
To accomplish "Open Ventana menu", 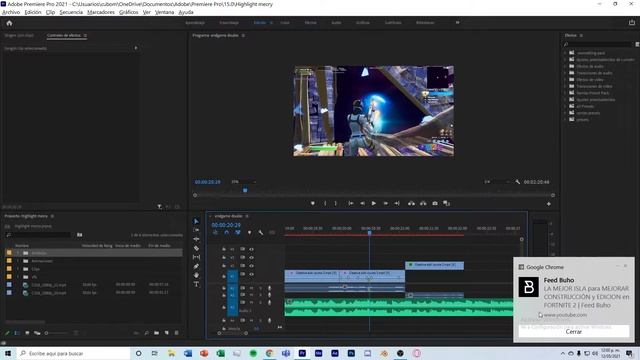I will [x=164, y=12].
